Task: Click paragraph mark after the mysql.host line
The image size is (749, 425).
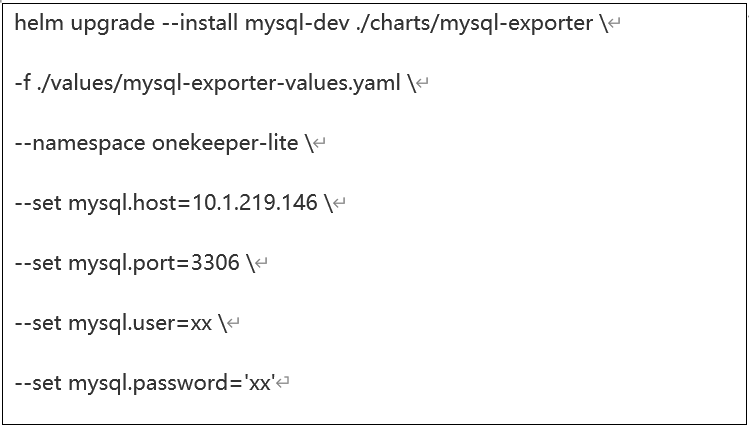Action: 340,202
